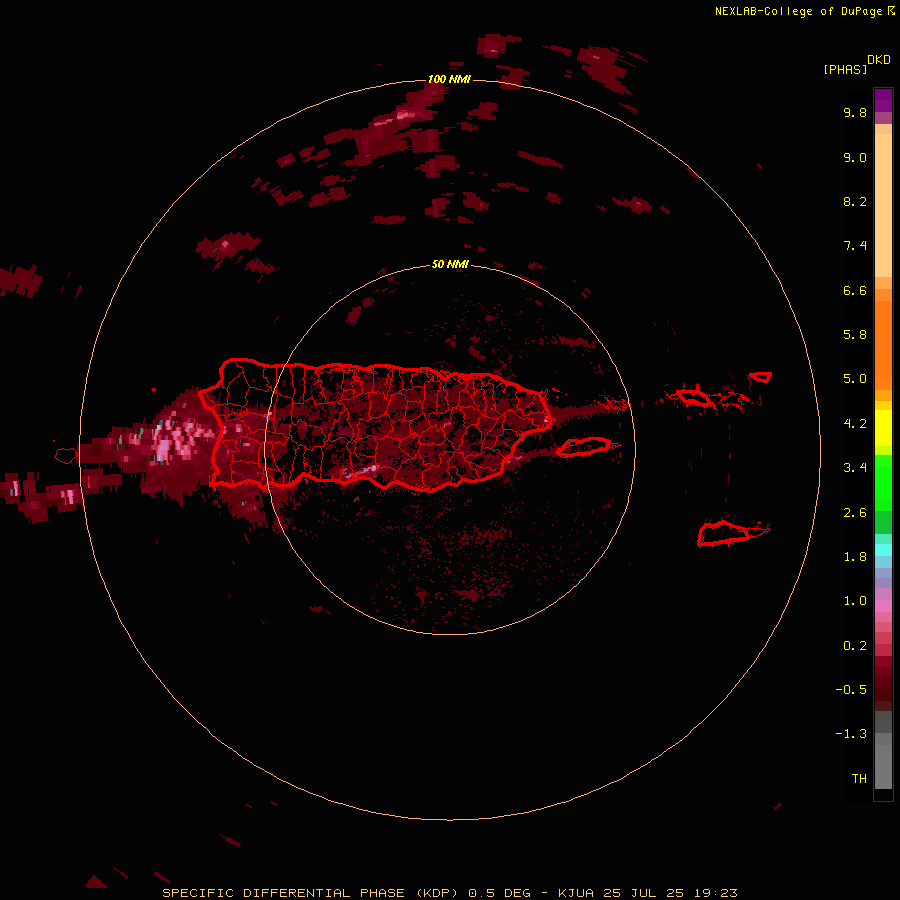Click the St. Croix island outline in the southeast
Screen dimensions: 900x900
pos(724,533)
